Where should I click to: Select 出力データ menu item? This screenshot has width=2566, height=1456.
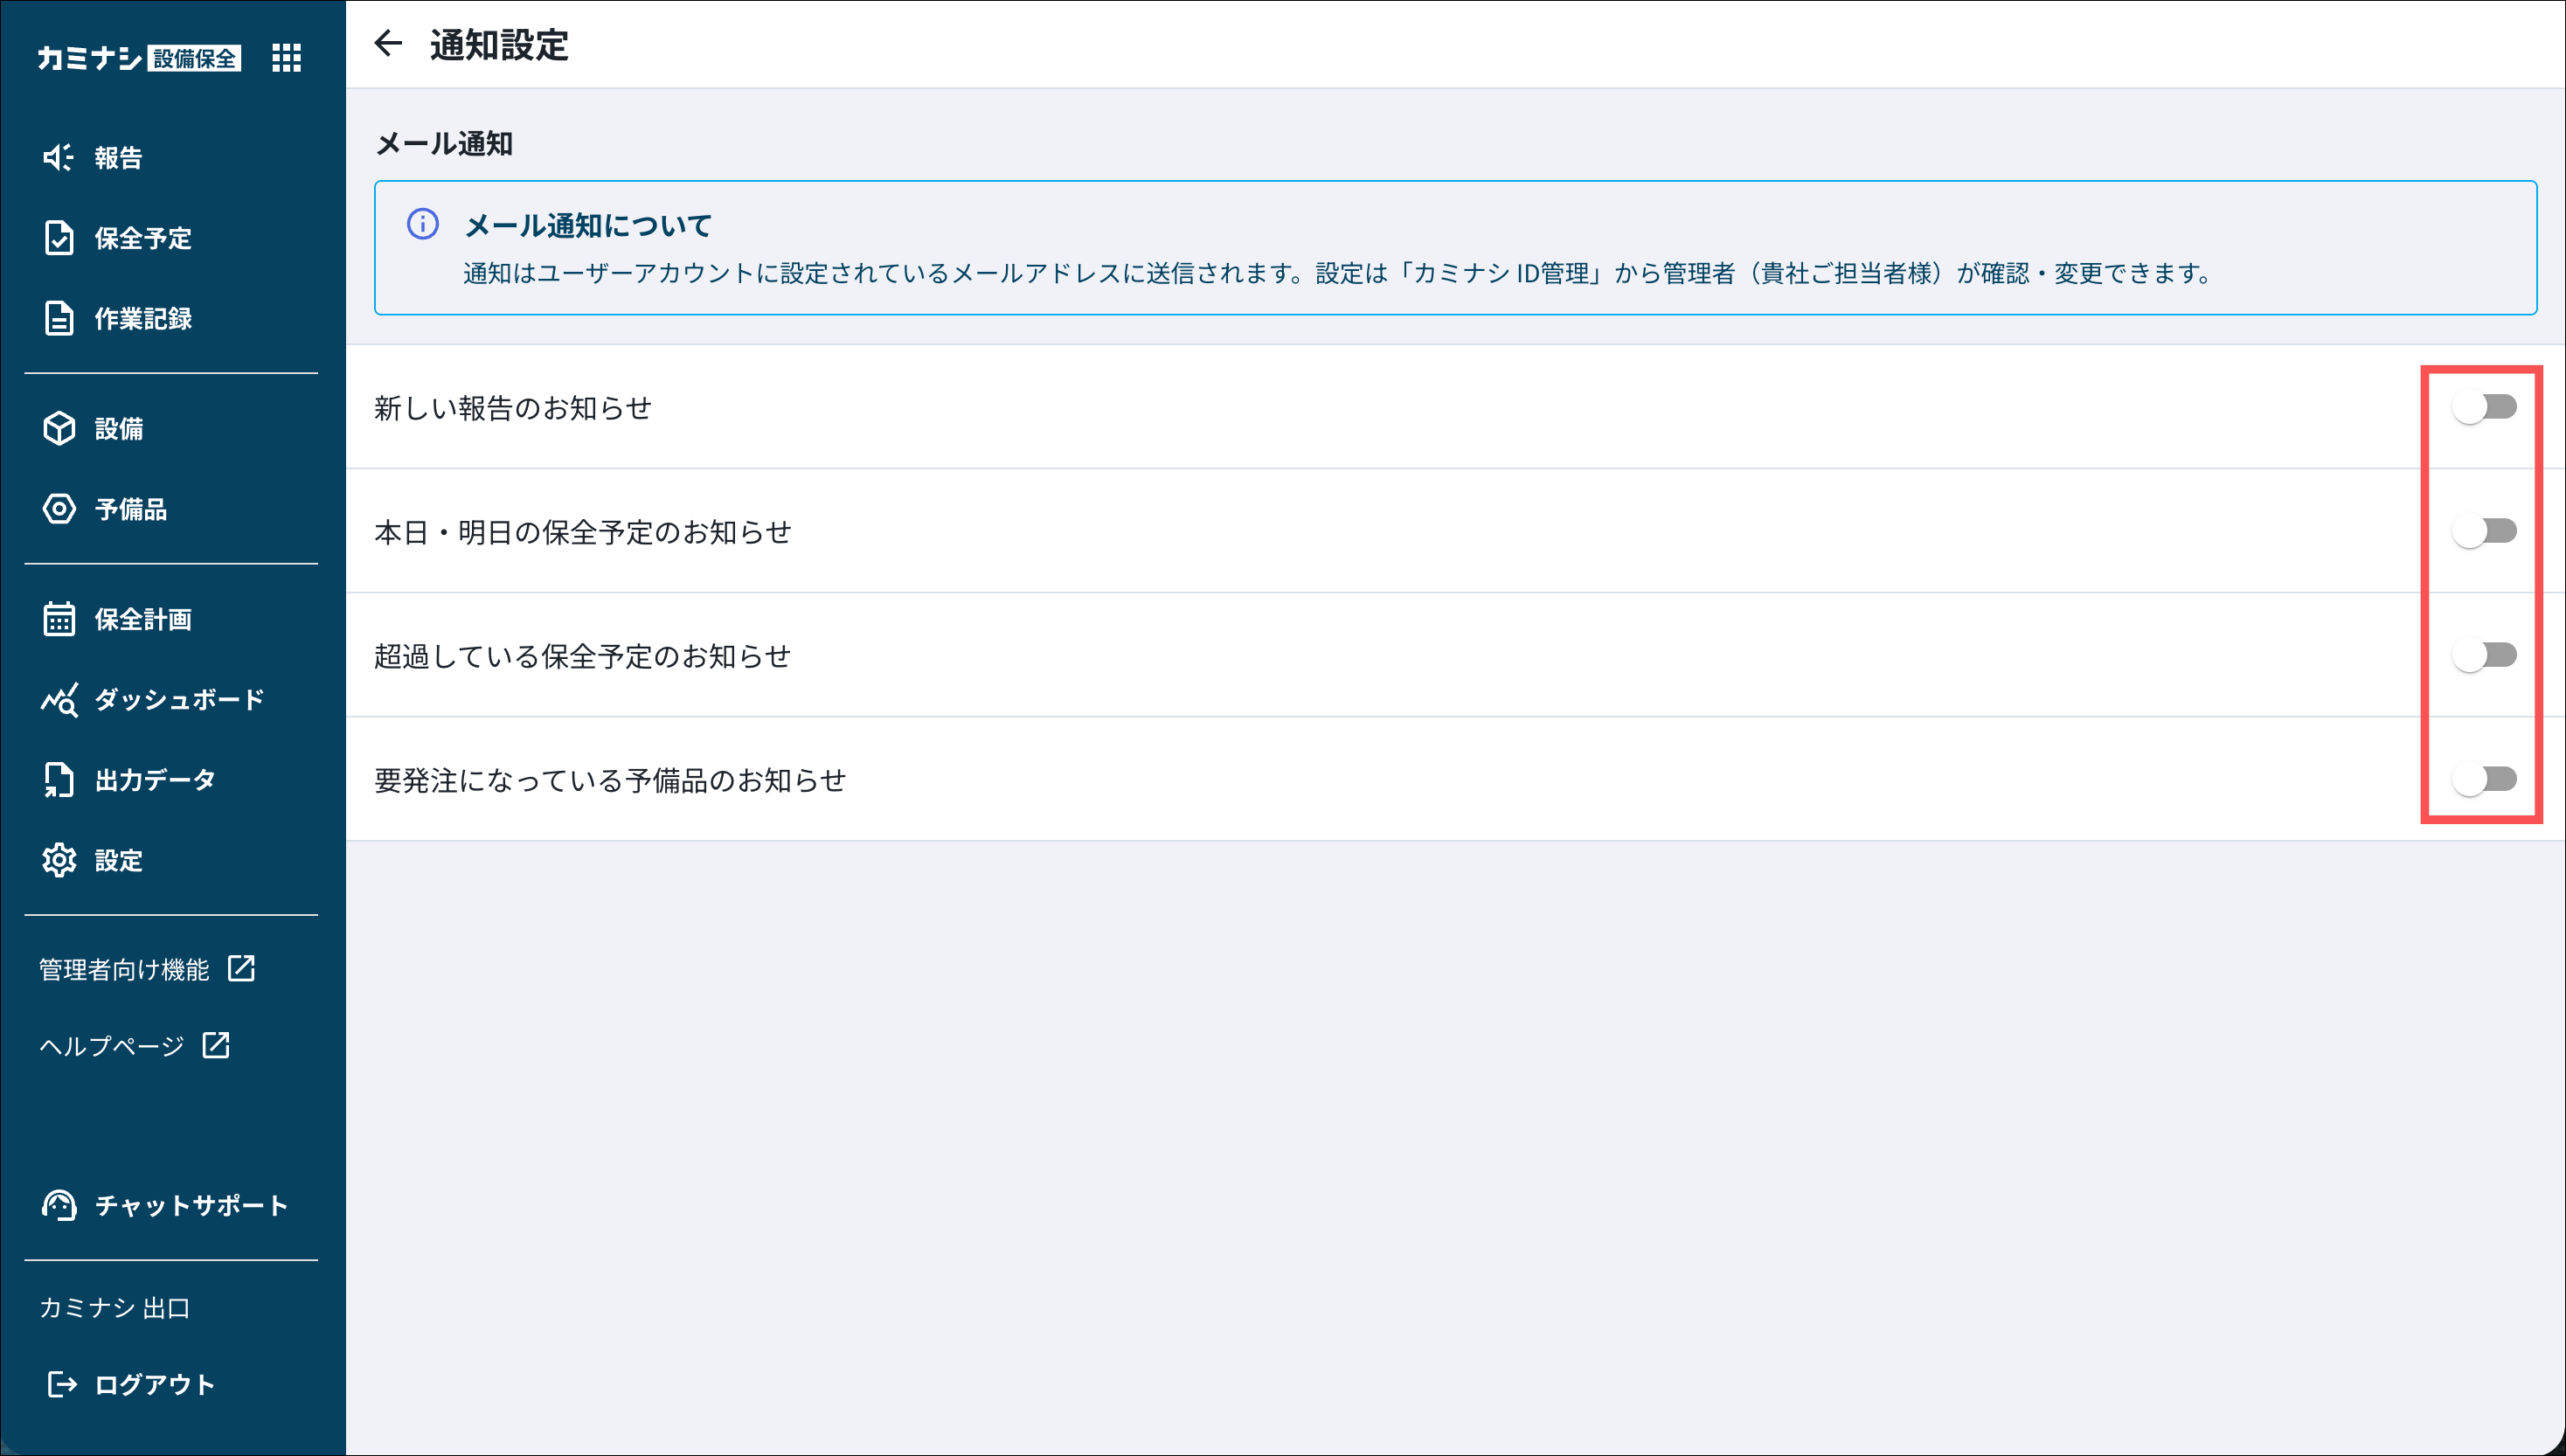tap(154, 780)
